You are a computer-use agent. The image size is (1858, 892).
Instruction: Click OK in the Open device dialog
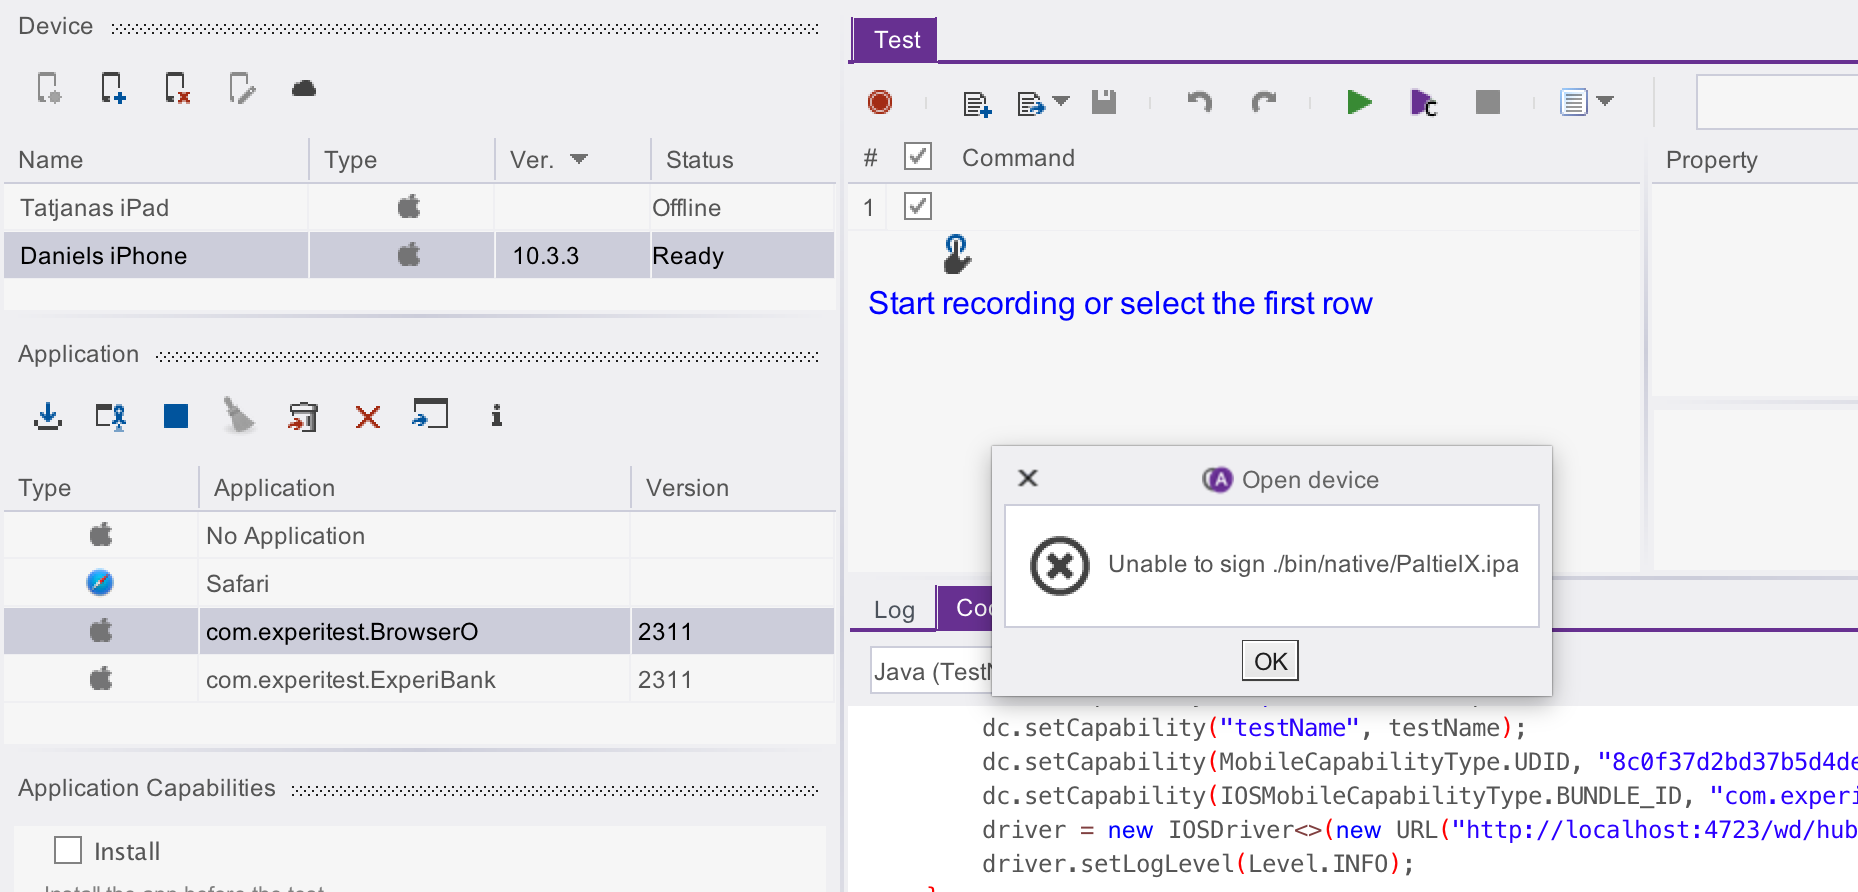point(1269,661)
